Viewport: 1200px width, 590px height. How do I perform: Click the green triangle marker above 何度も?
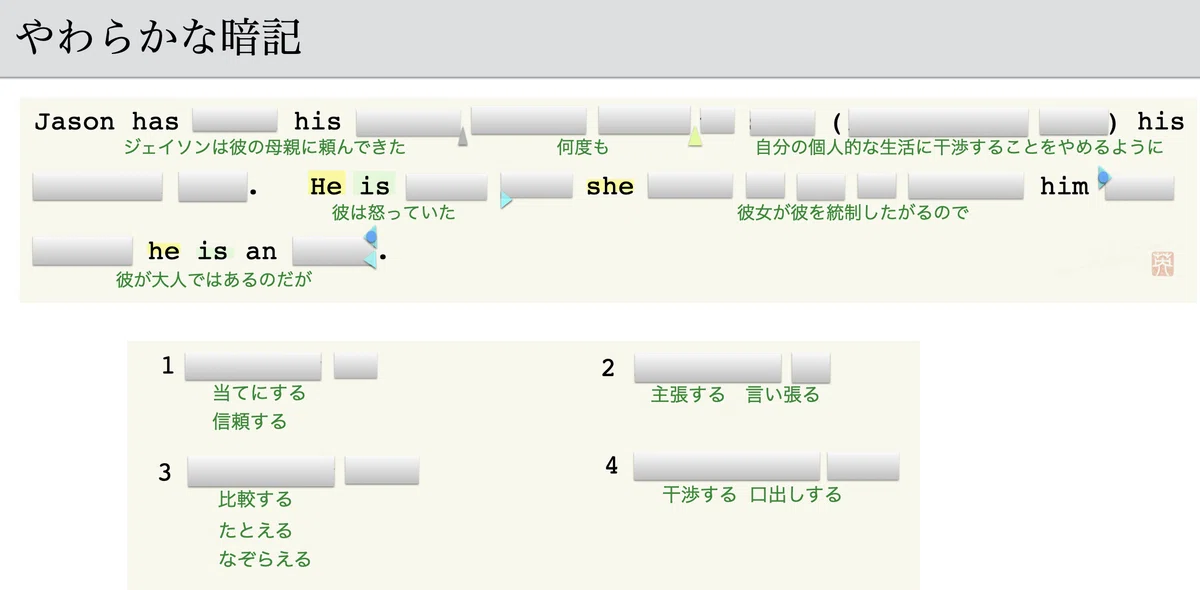694,138
